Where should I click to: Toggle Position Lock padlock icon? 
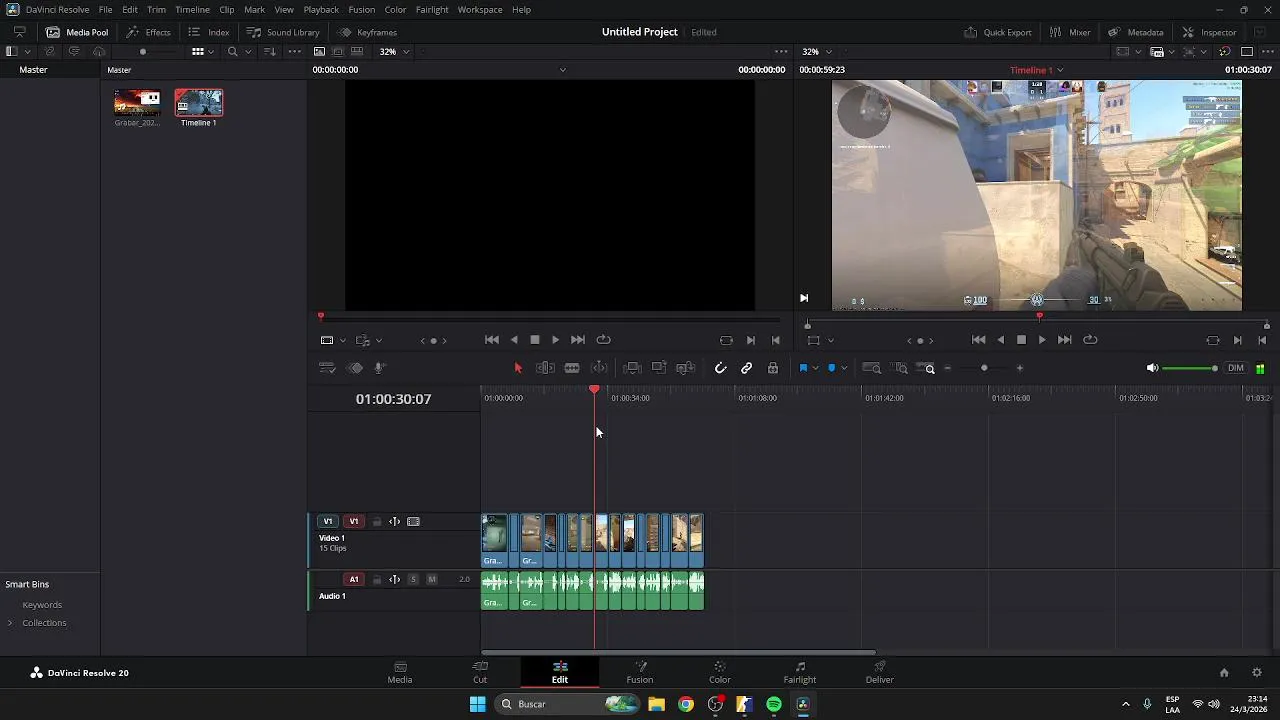point(773,368)
